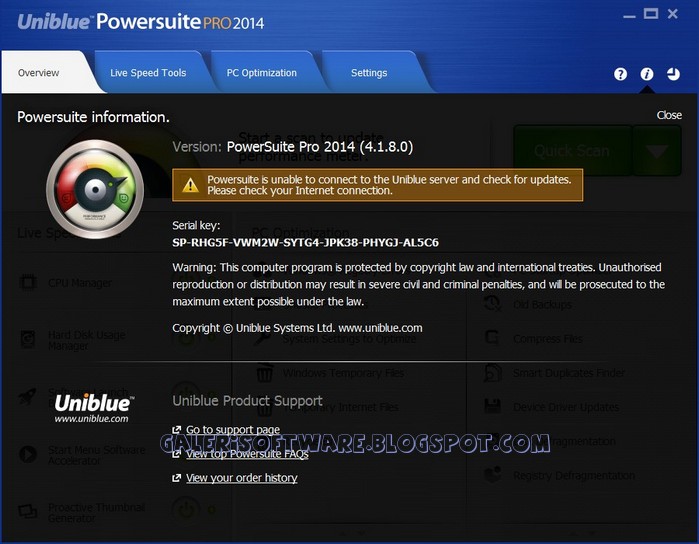Click the update warning triangle icon
Image resolution: width=699 pixels, height=544 pixels.
click(190, 185)
